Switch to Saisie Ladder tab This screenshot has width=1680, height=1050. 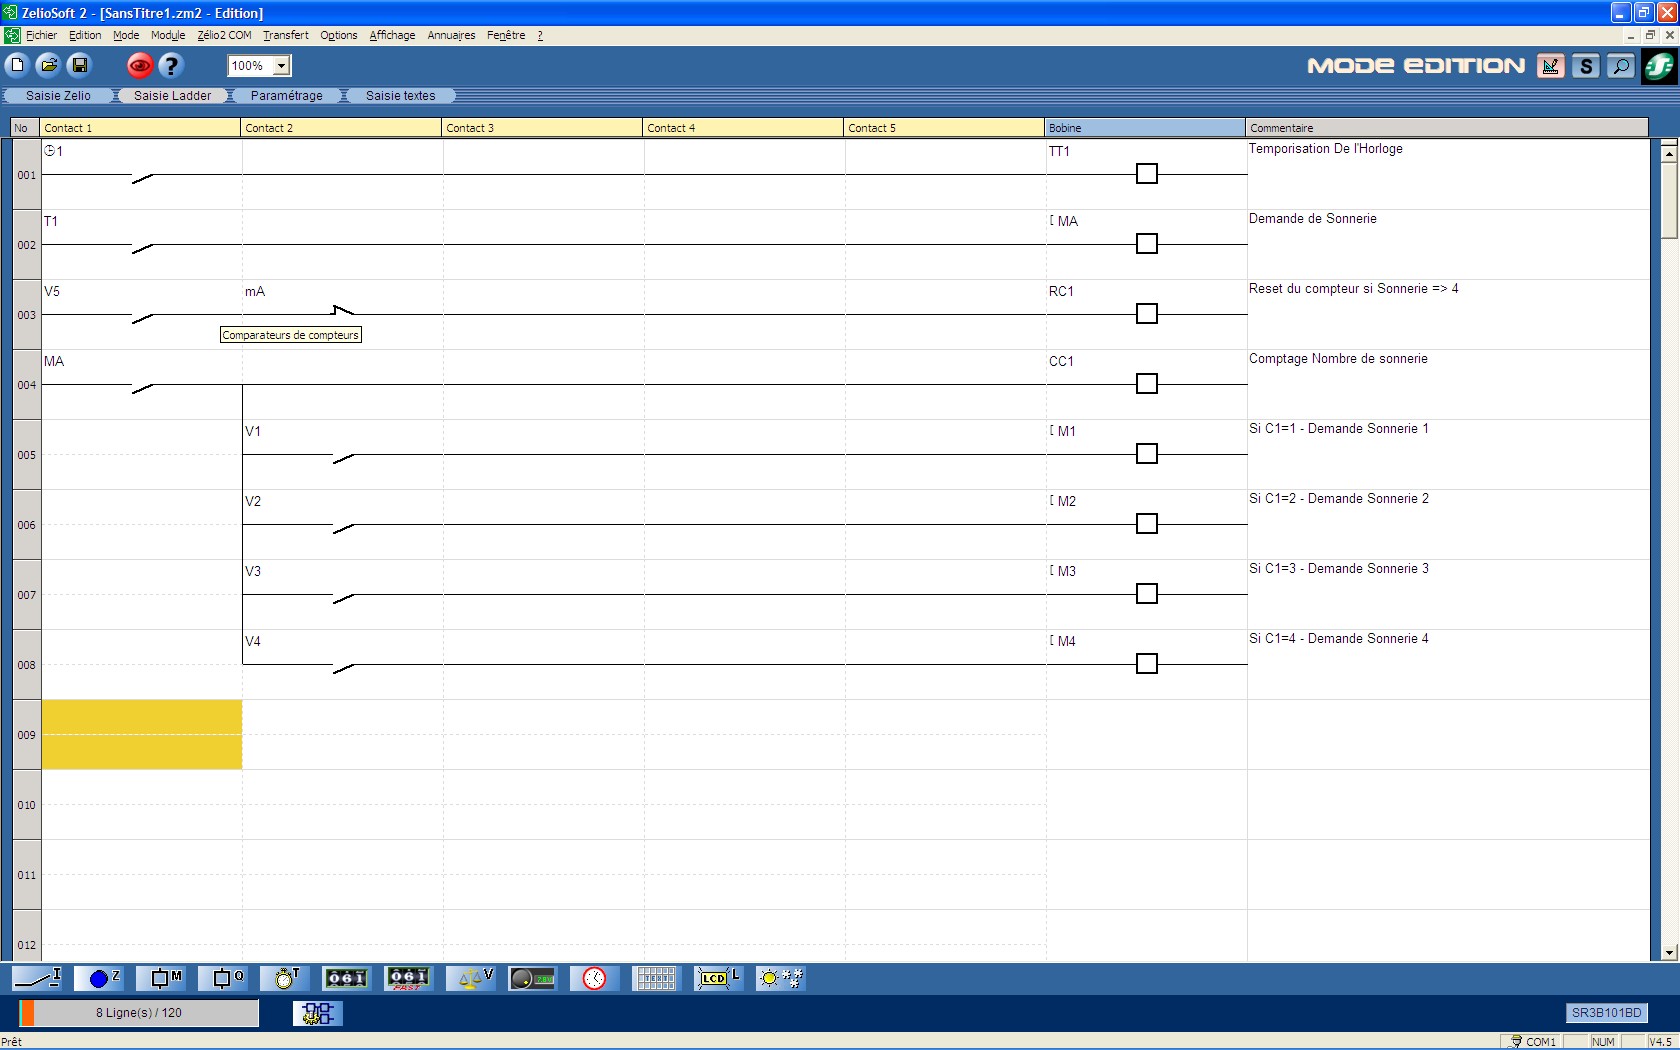(172, 96)
